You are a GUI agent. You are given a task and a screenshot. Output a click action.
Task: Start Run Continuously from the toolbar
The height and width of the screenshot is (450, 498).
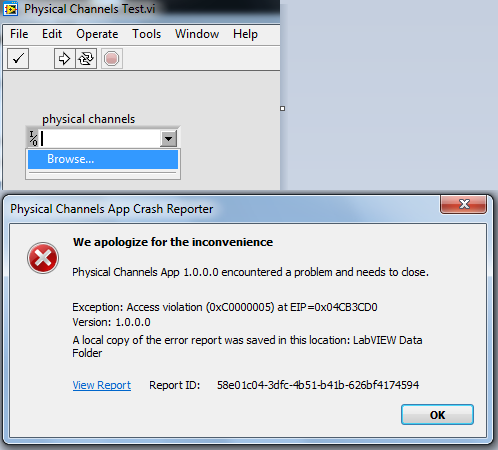click(x=86, y=59)
